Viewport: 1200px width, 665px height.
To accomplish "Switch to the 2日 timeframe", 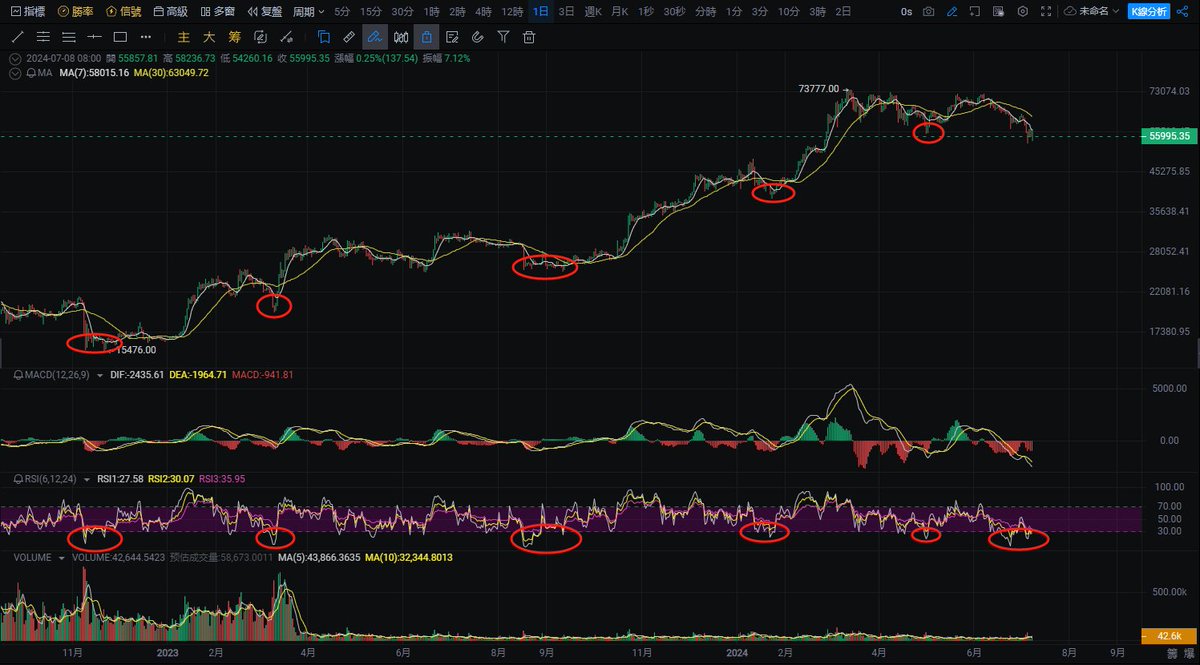I will [843, 11].
